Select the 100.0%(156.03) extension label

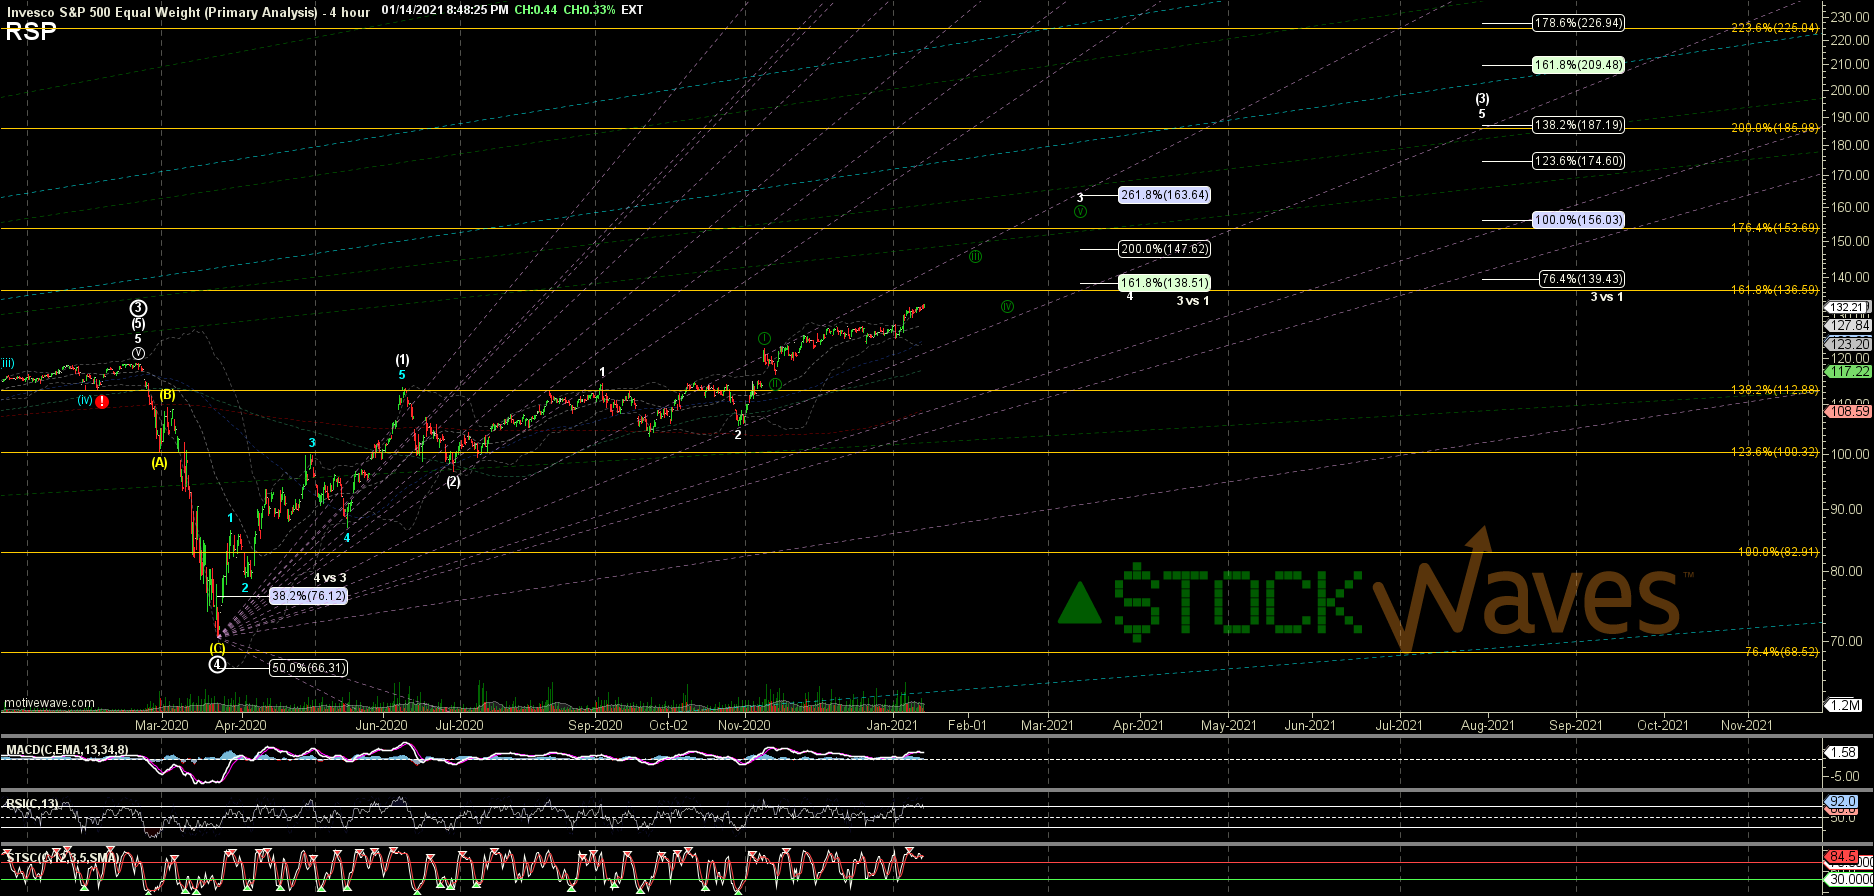(1578, 220)
